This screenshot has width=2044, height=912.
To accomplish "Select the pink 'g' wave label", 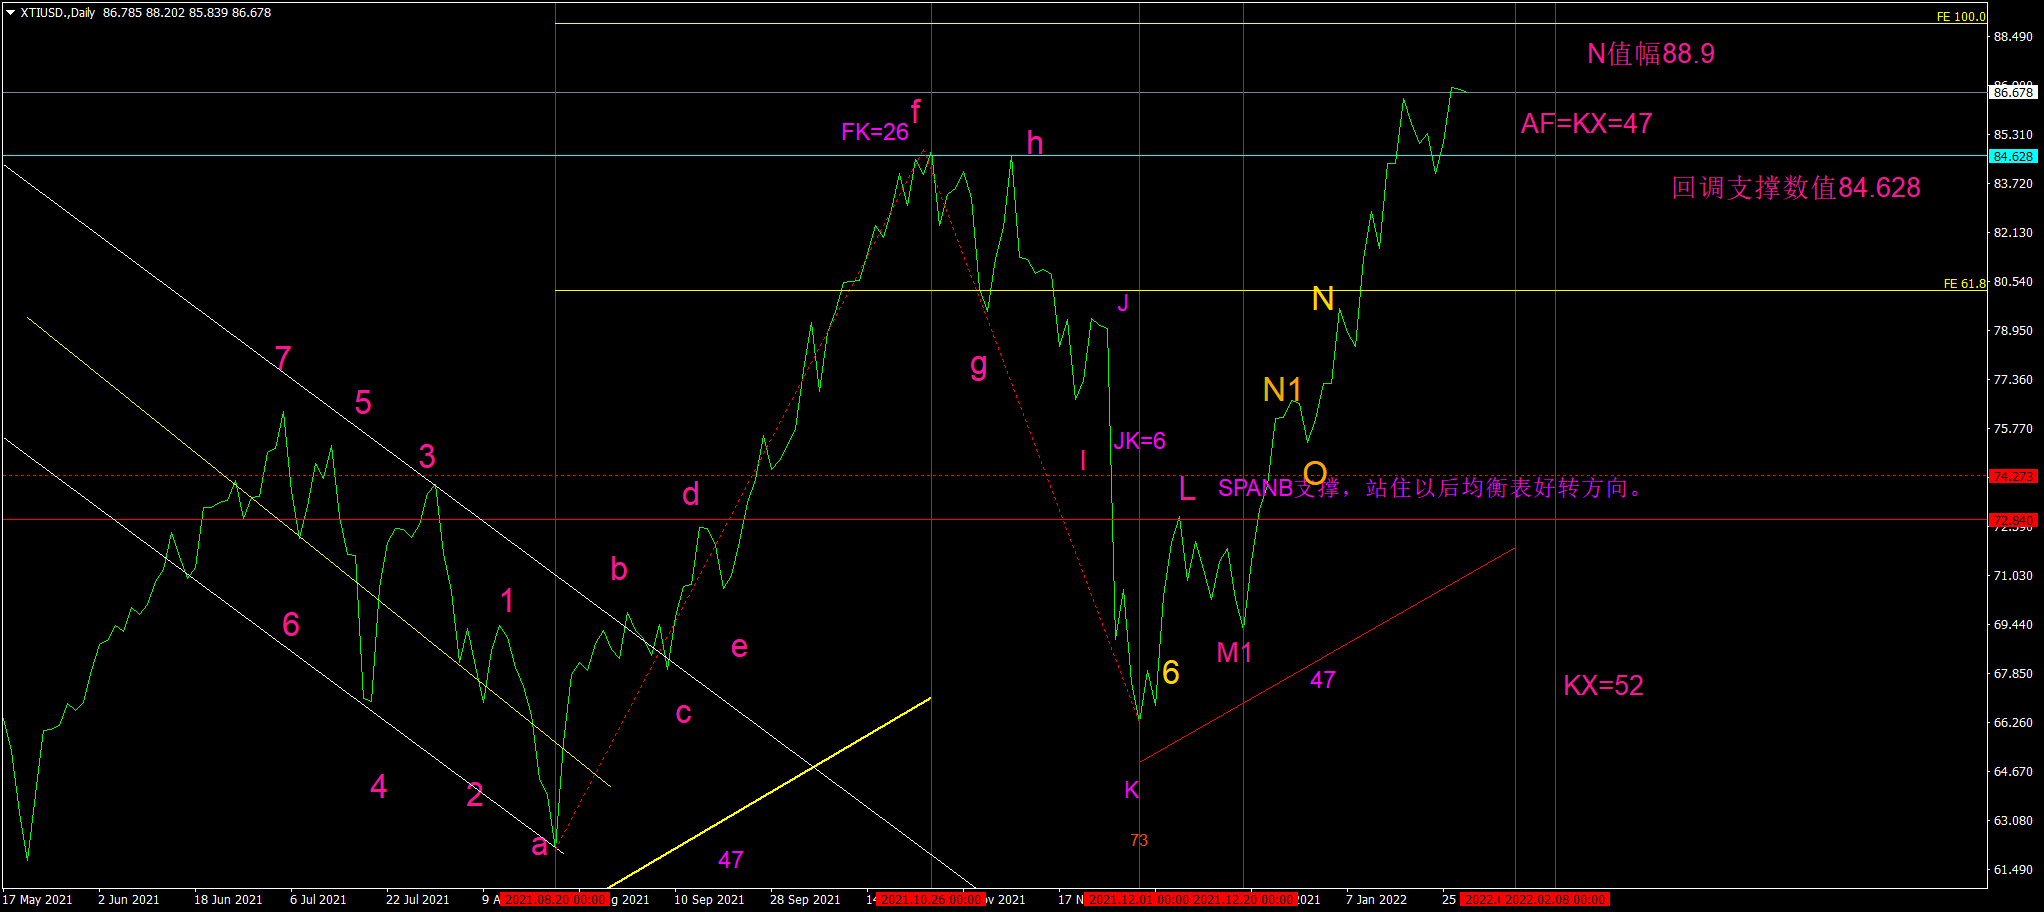I will point(979,366).
